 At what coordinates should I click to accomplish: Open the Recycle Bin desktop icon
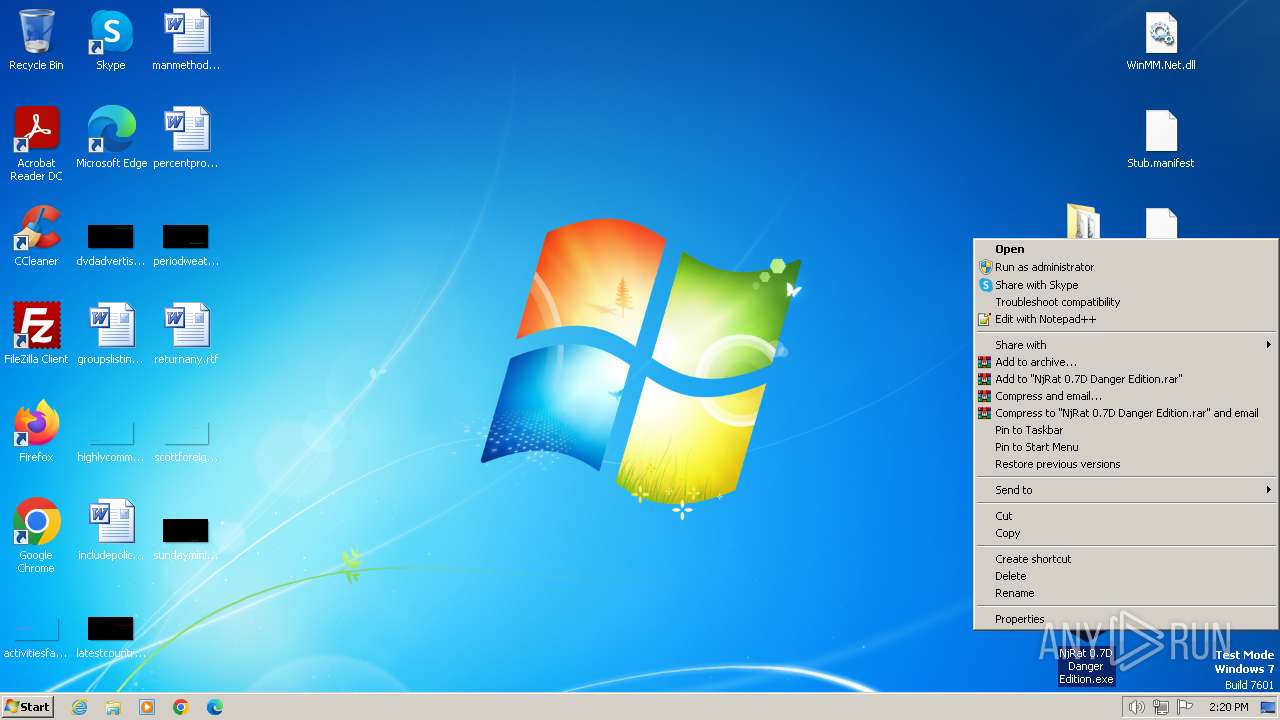click(36, 41)
